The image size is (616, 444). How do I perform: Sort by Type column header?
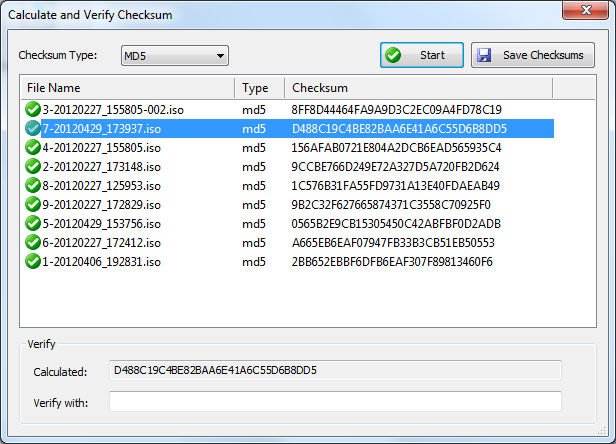click(260, 88)
